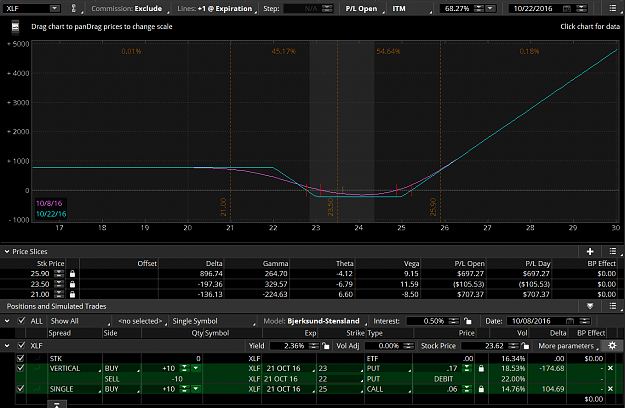Open the 68.27% probability range dropdown arrow
The height and width of the screenshot is (408, 625).
(x=491, y=8)
